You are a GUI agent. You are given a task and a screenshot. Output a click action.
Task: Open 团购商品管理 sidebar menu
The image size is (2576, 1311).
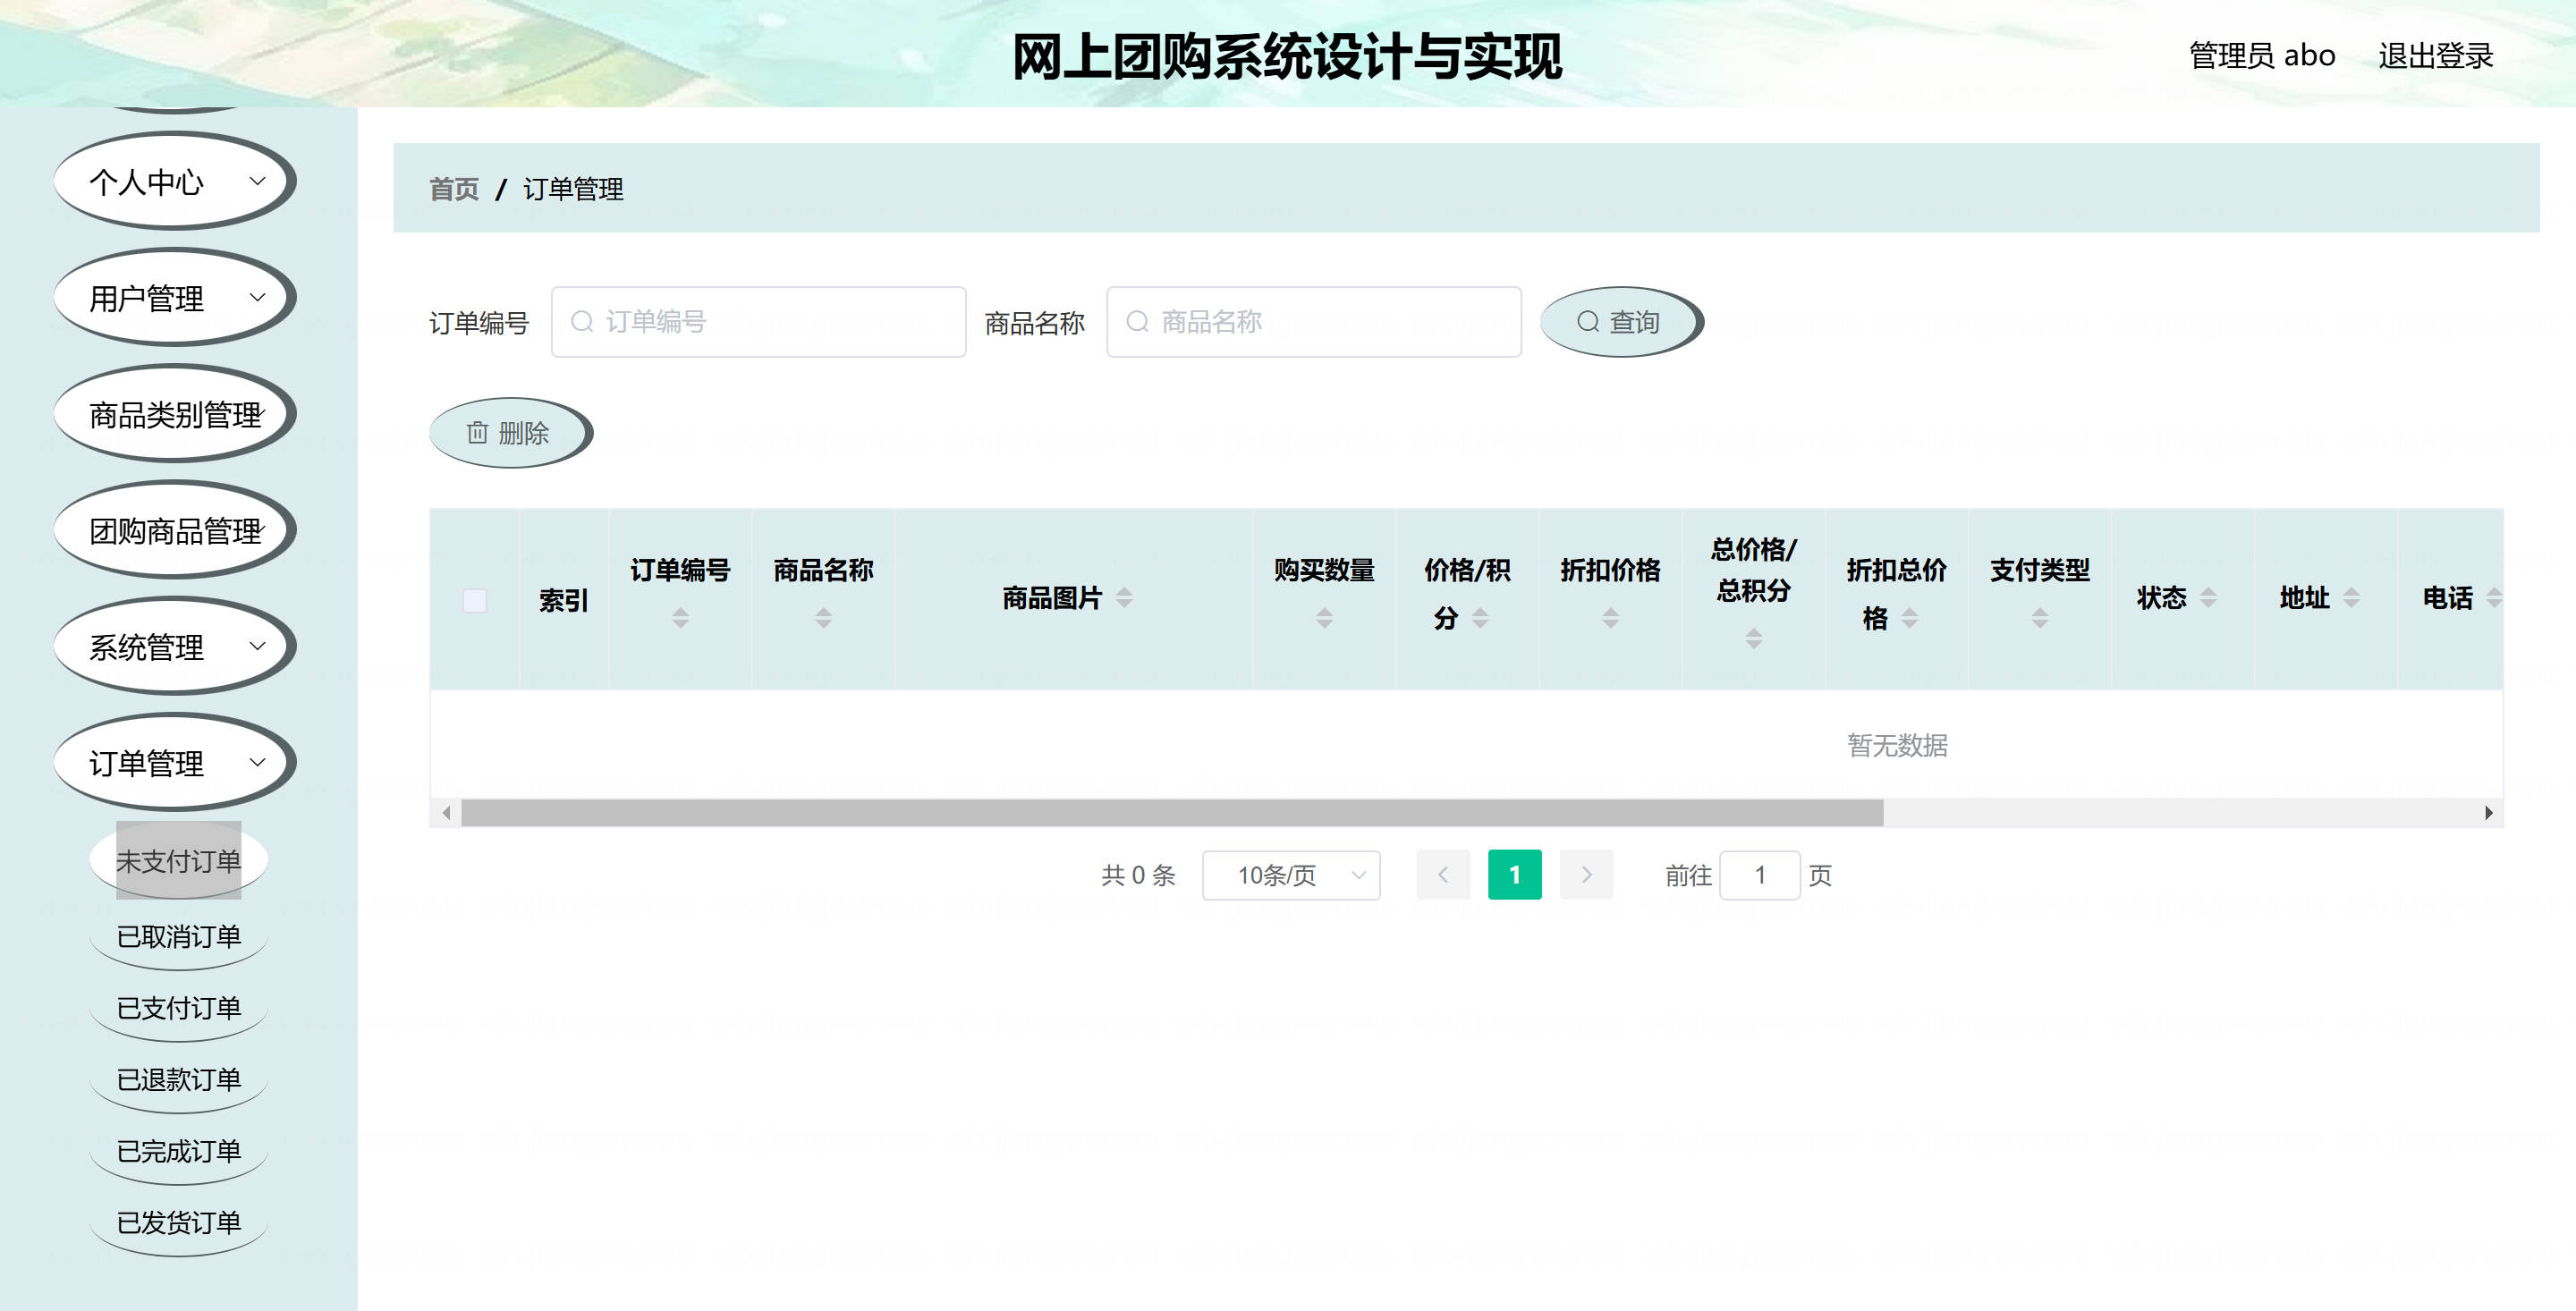coord(175,529)
